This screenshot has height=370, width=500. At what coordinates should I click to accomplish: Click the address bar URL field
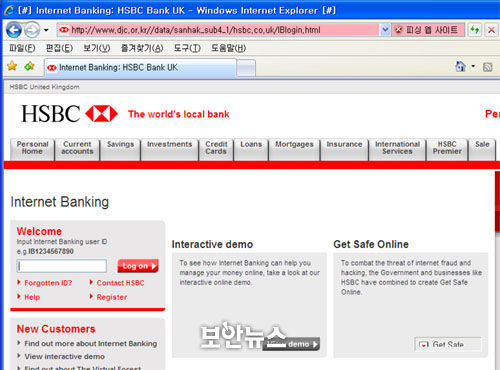[x=218, y=30]
